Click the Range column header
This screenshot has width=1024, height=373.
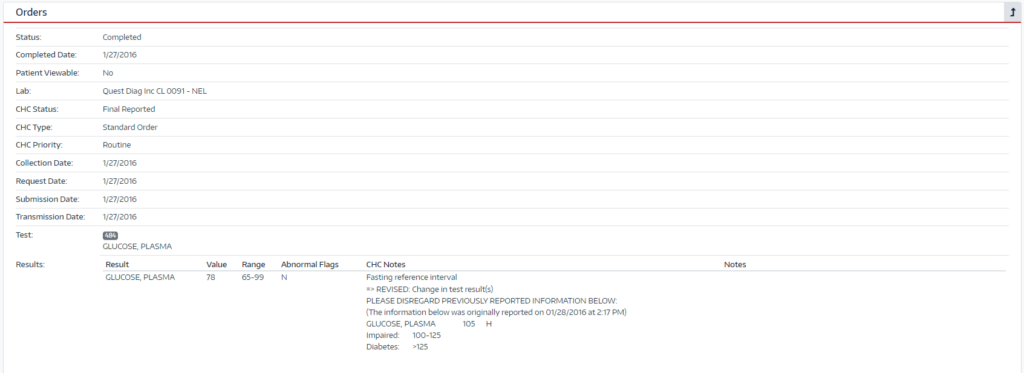(x=253, y=265)
